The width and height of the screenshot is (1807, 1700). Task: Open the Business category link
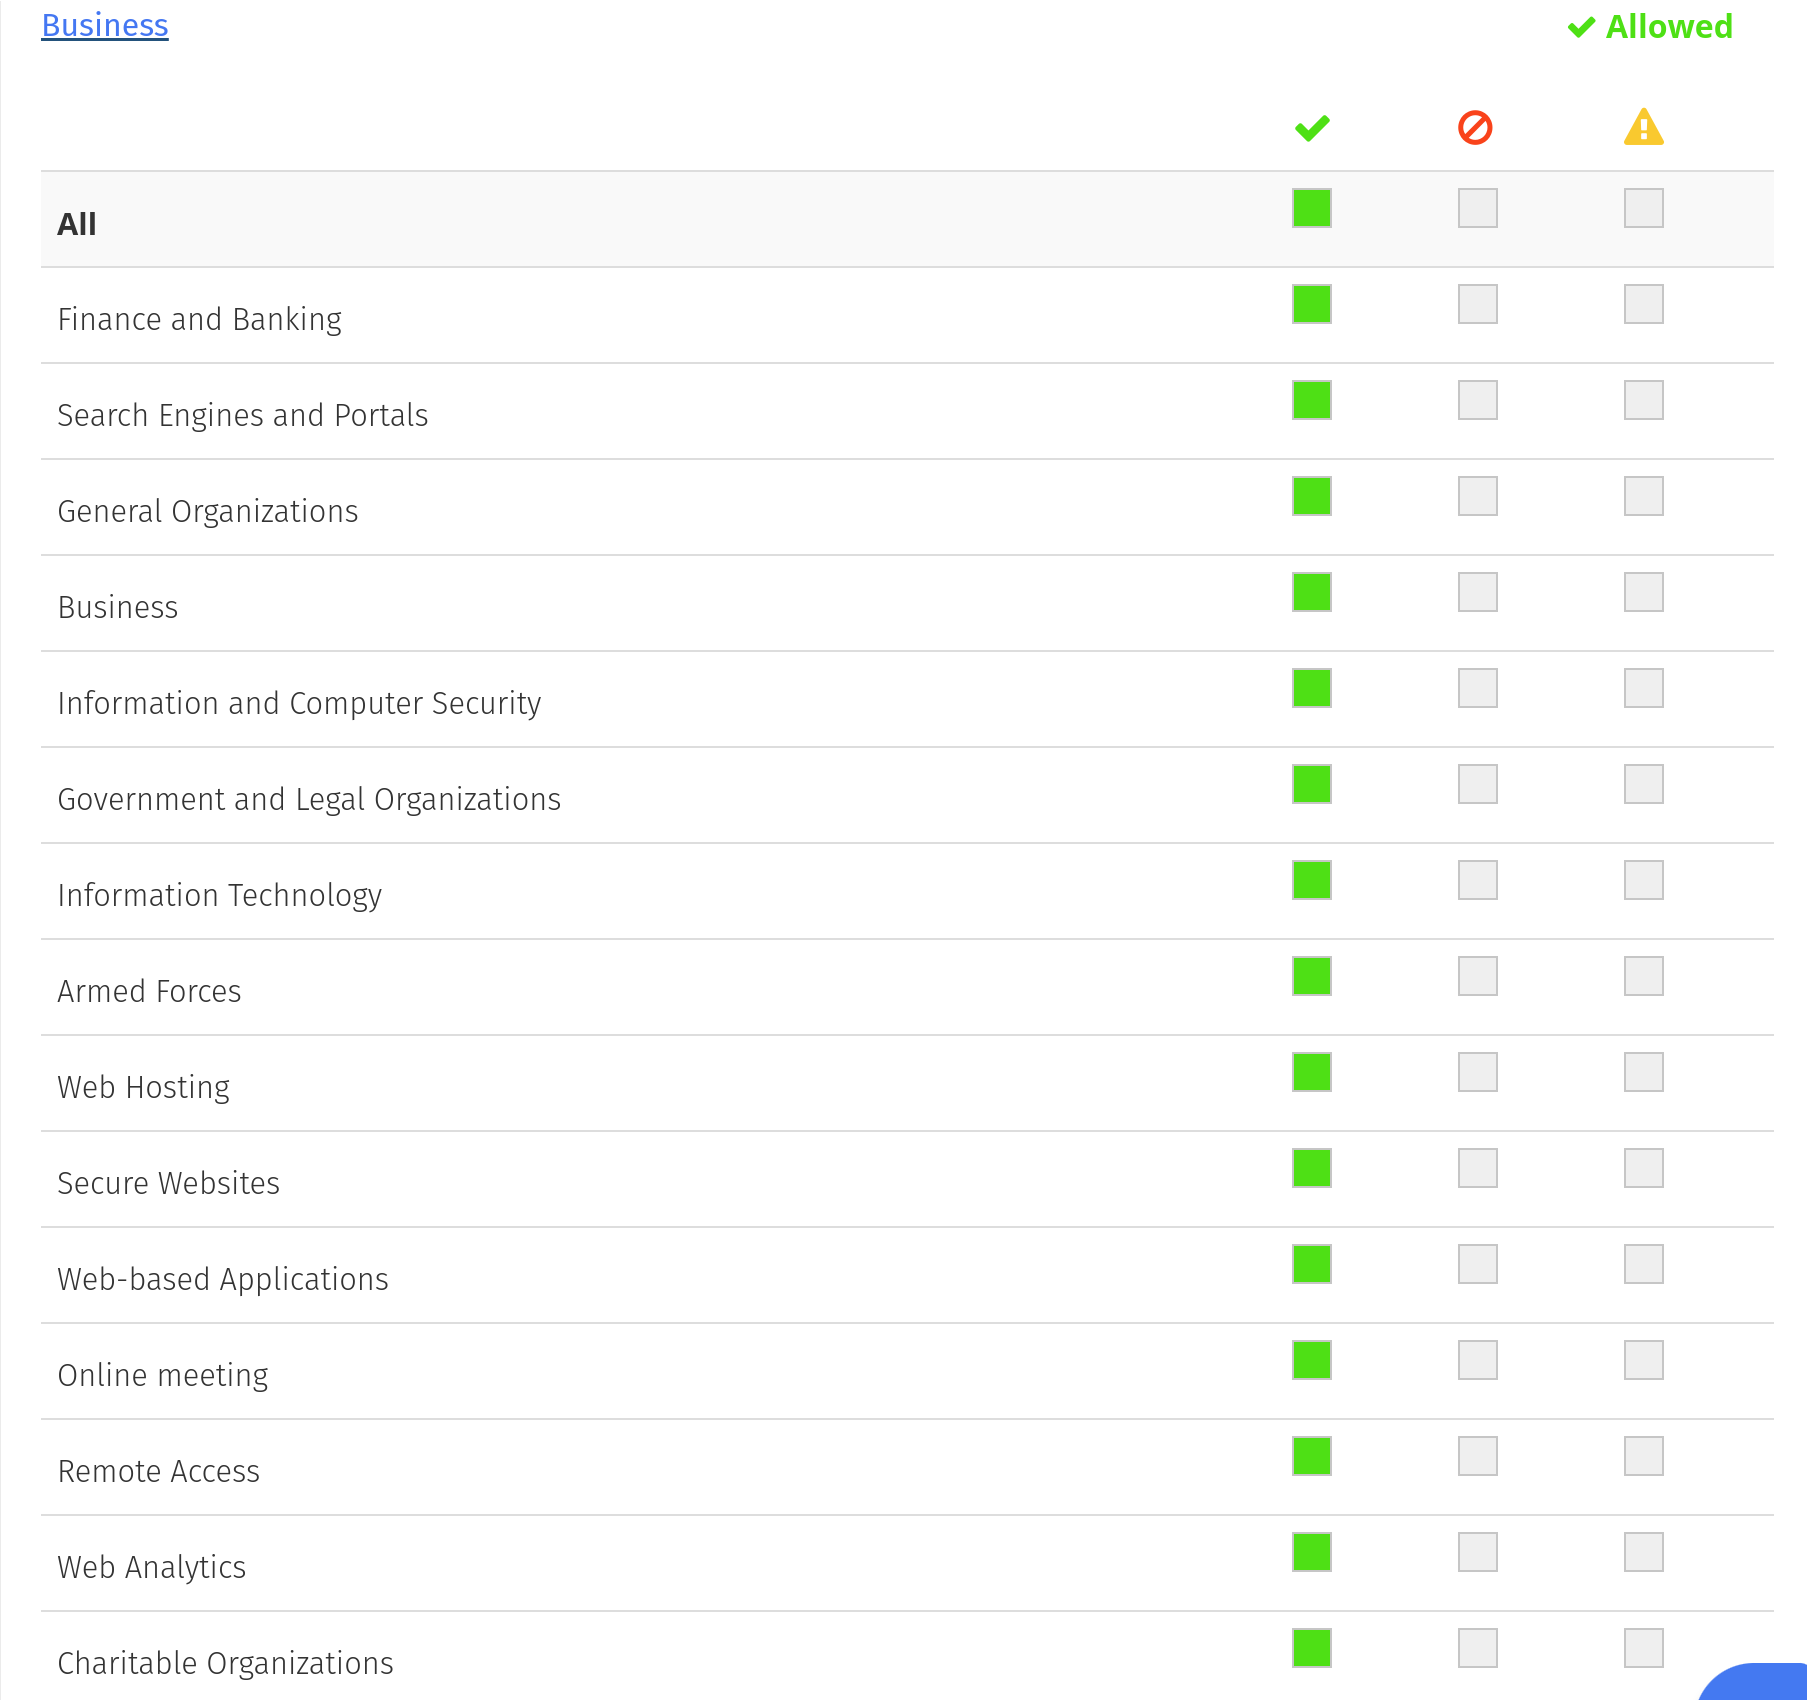tap(105, 25)
